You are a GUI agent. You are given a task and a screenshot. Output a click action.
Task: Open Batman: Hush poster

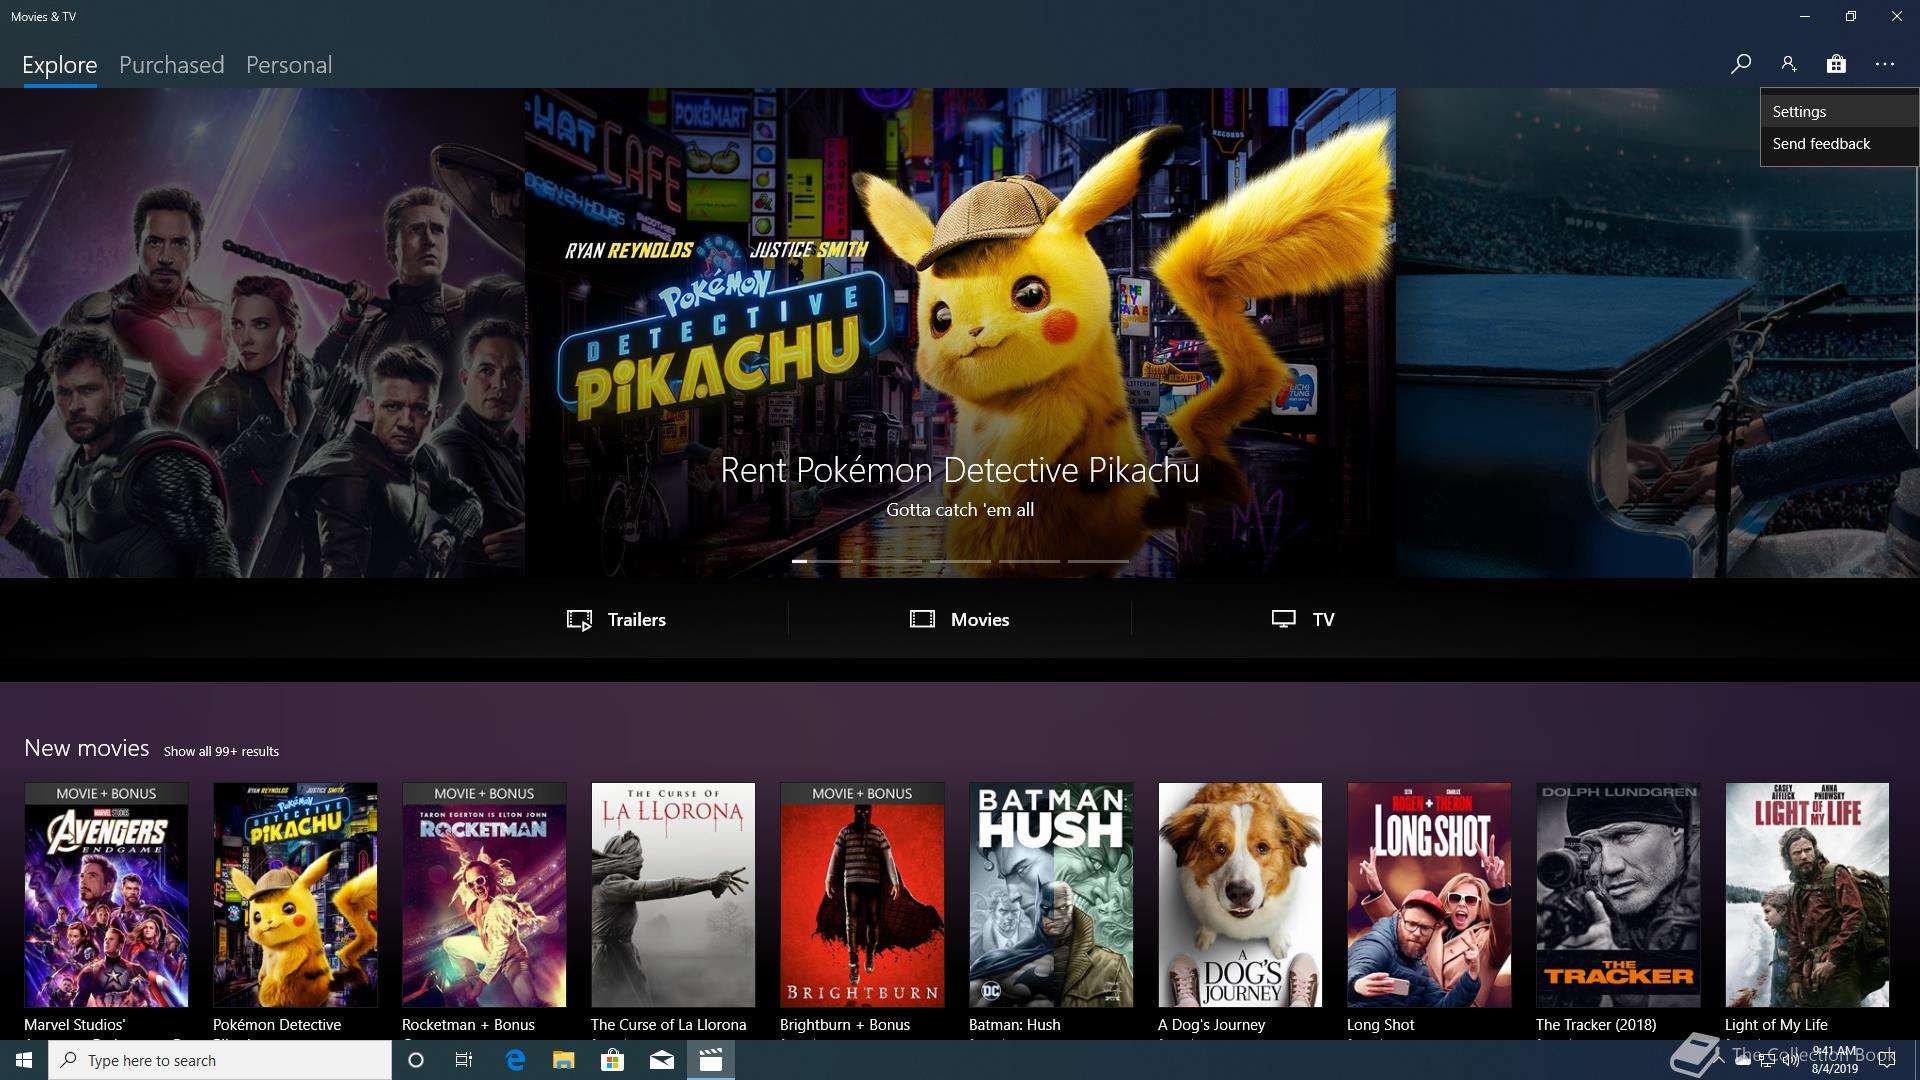point(1051,895)
